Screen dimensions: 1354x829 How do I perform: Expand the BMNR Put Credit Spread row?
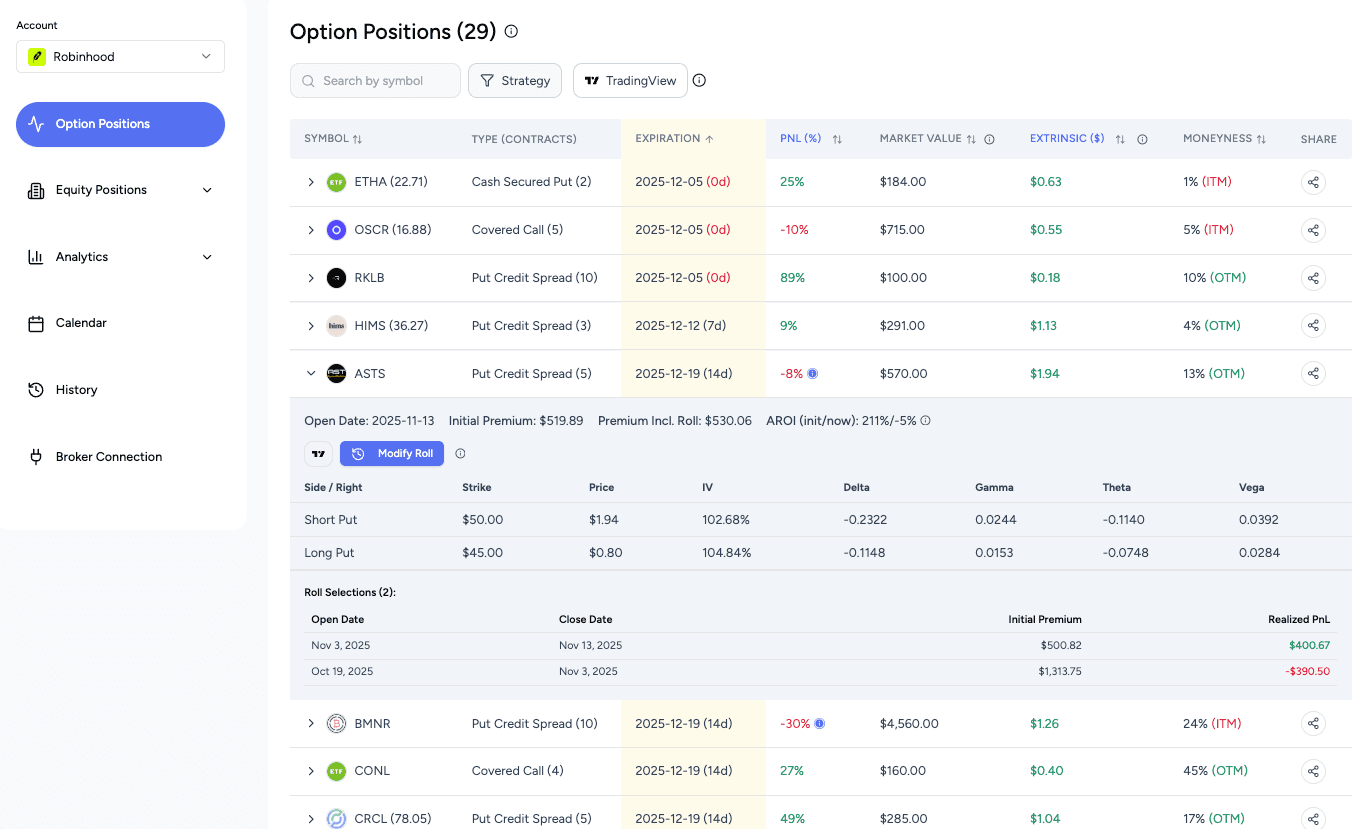coord(310,723)
